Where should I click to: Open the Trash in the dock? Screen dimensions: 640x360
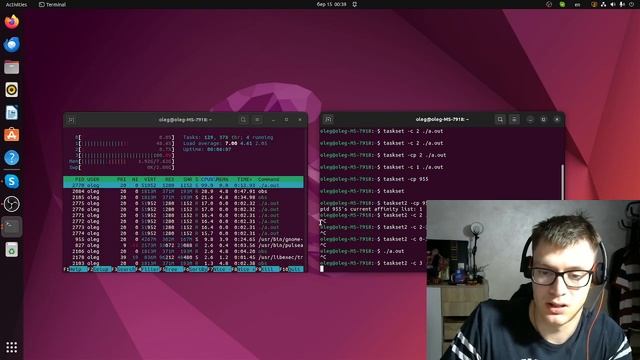[11, 249]
